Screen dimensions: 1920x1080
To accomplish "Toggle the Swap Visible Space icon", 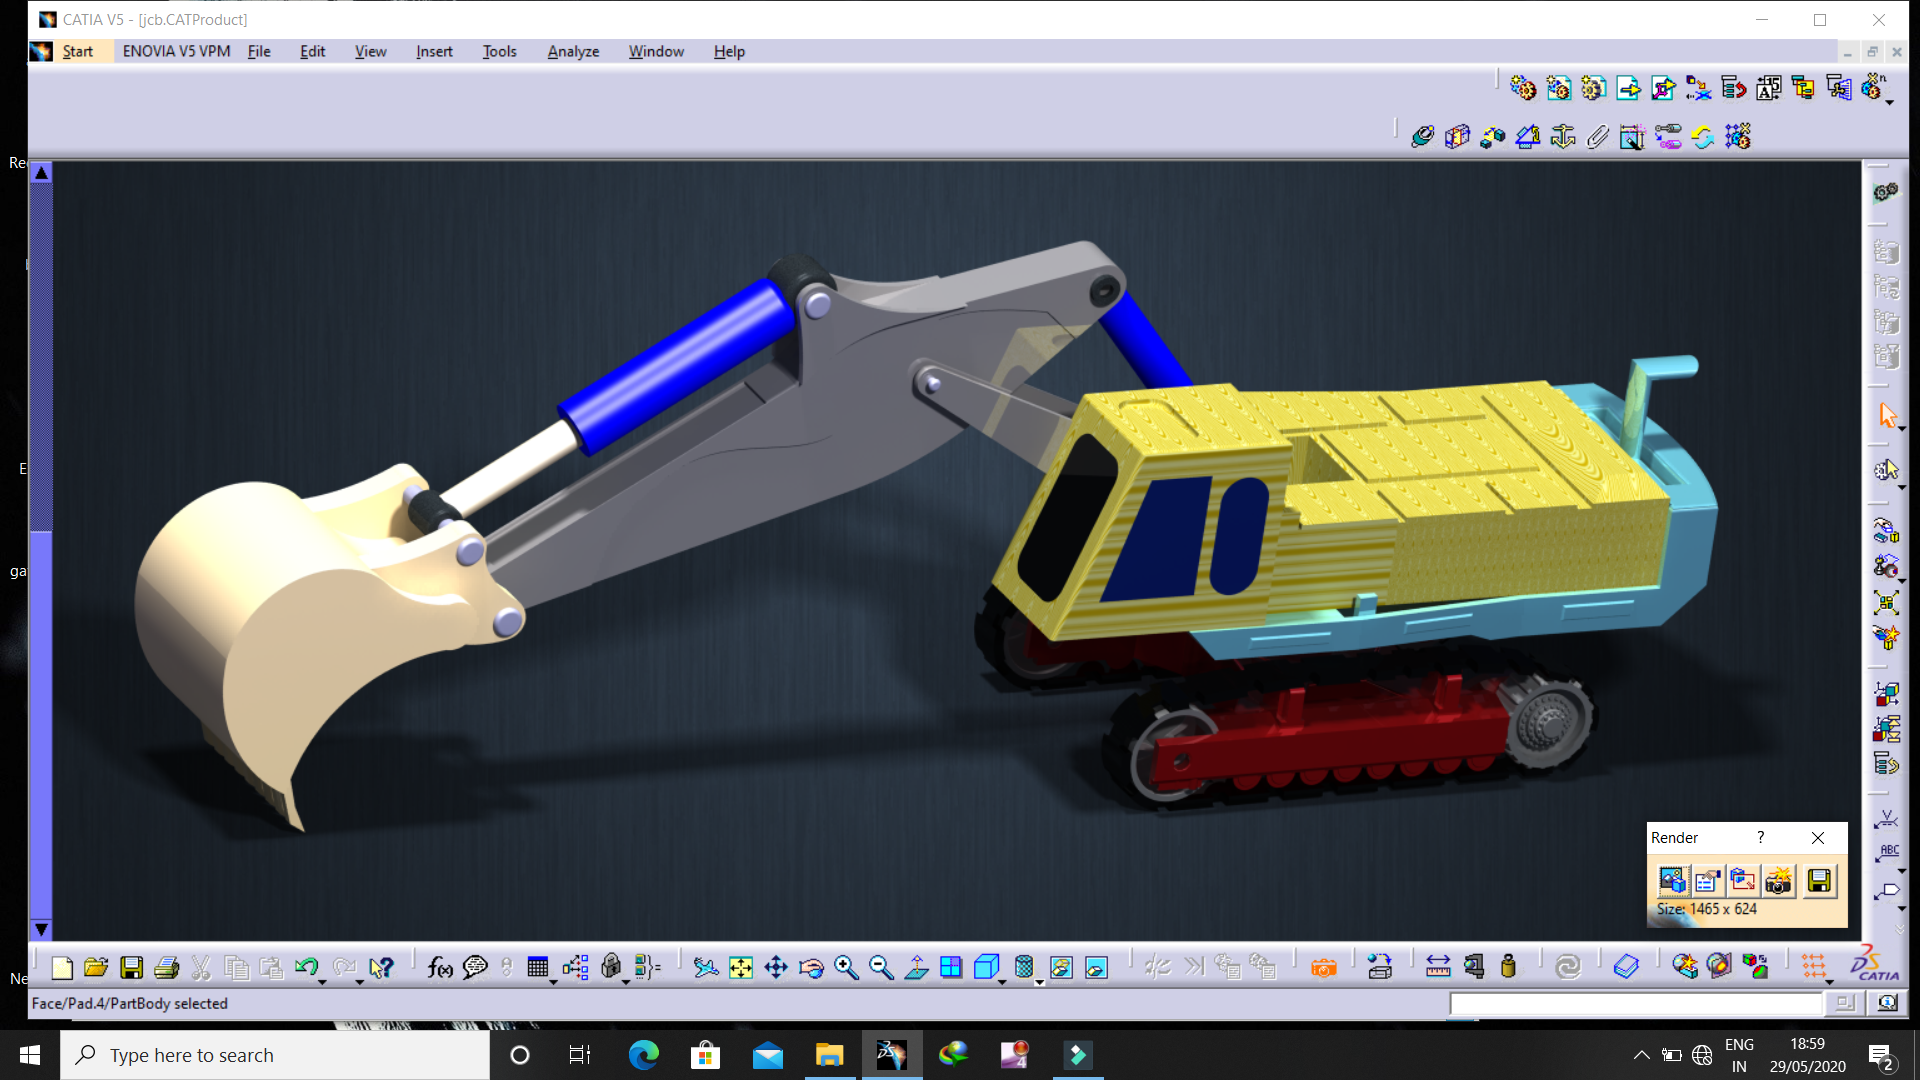I will click(x=1096, y=967).
